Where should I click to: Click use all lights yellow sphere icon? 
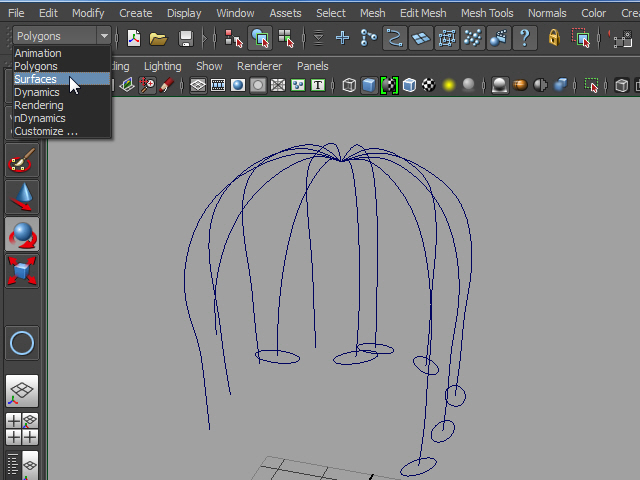point(449,85)
